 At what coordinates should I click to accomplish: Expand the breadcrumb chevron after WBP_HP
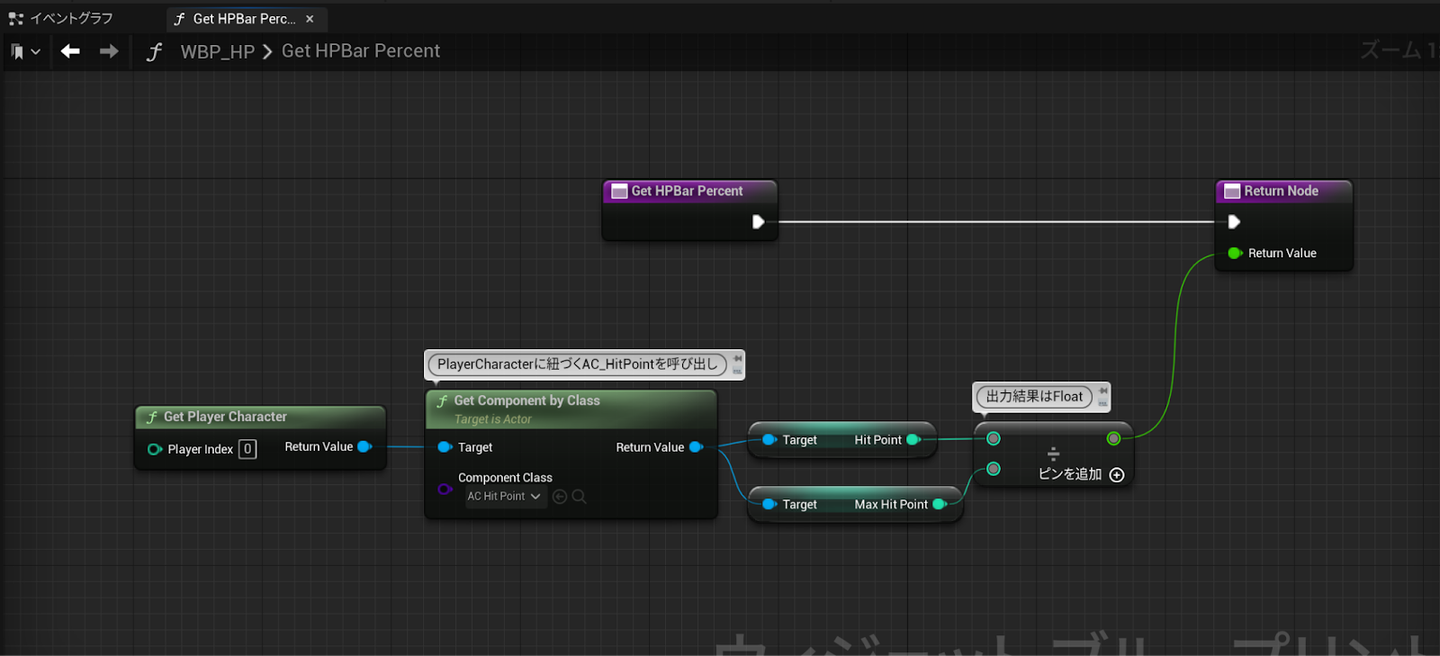click(x=268, y=51)
